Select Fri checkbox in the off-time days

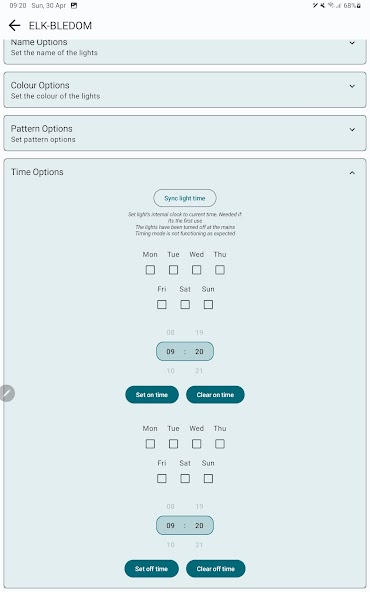(x=162, y=478)
